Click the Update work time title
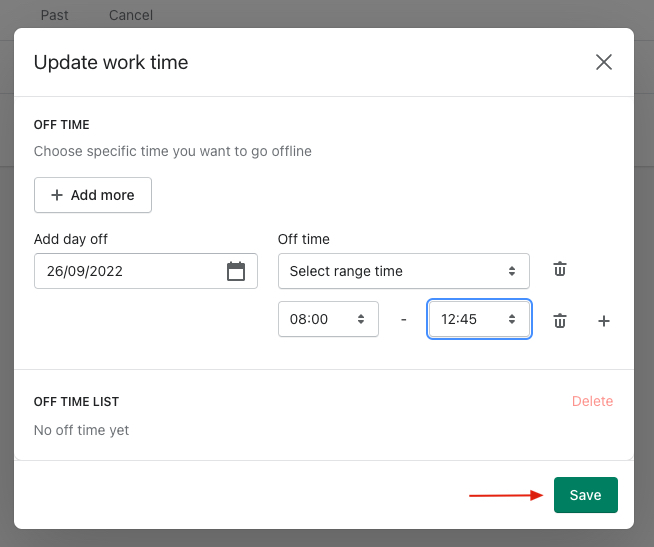Viewport: 654px width, 547px height. pyautogui.click(x=111, y=62)
